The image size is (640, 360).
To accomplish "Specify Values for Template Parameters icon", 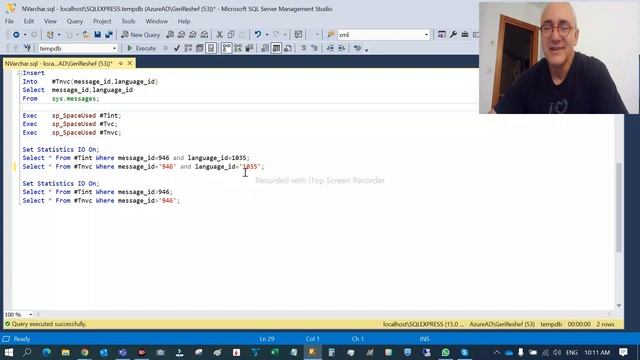I will point(358,48).
